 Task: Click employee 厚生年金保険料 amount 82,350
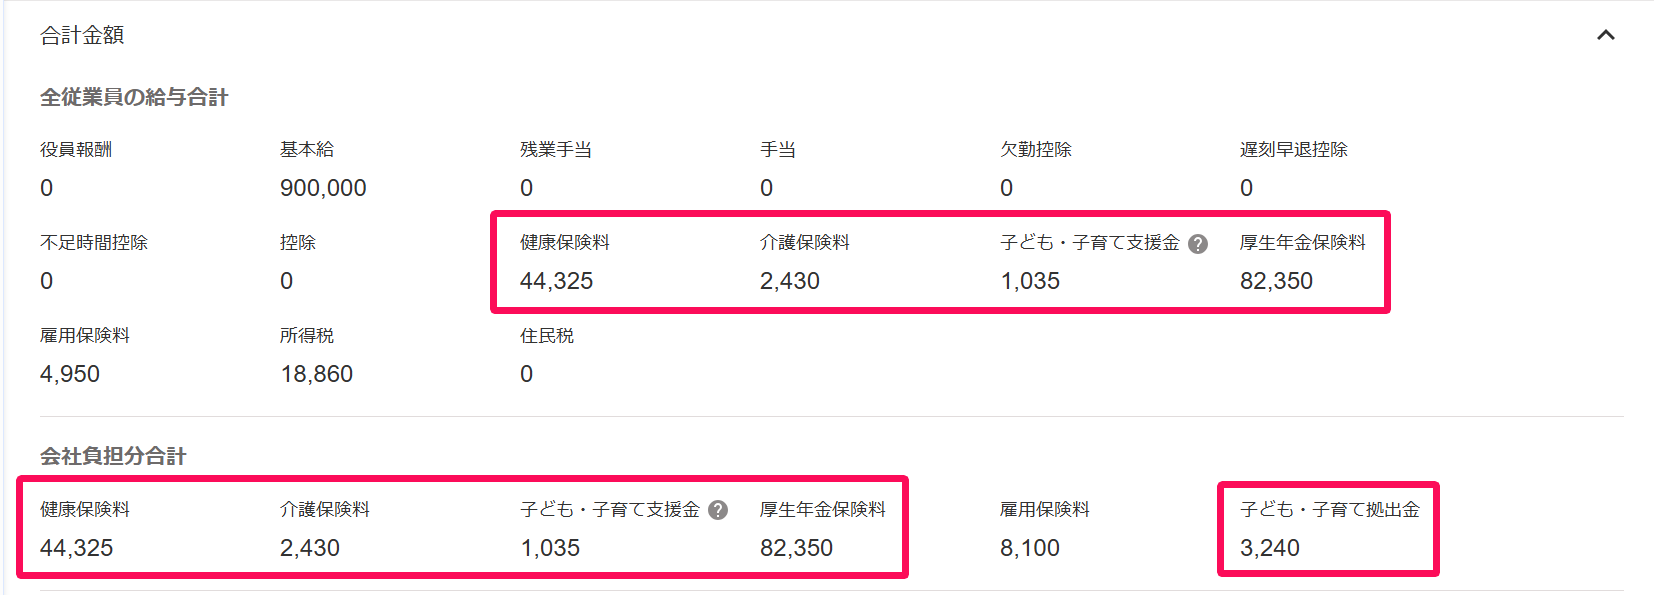(x=1277, y=281)
